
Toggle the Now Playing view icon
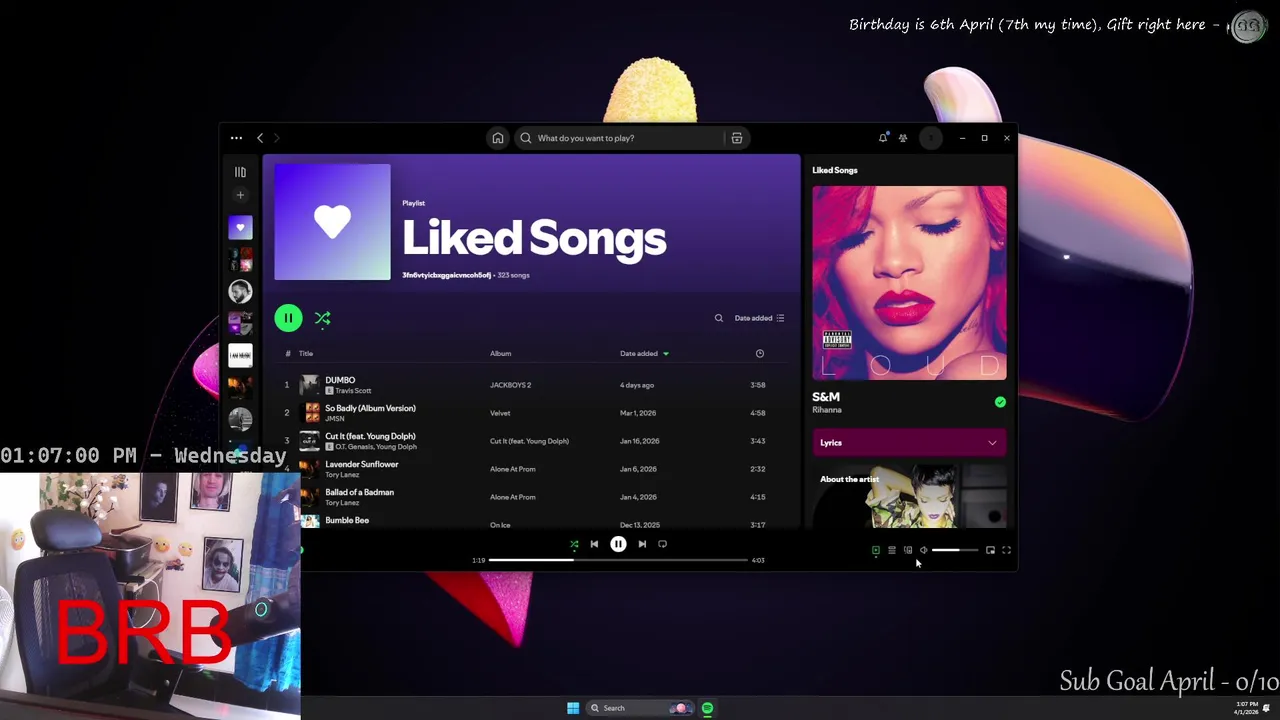875,550
